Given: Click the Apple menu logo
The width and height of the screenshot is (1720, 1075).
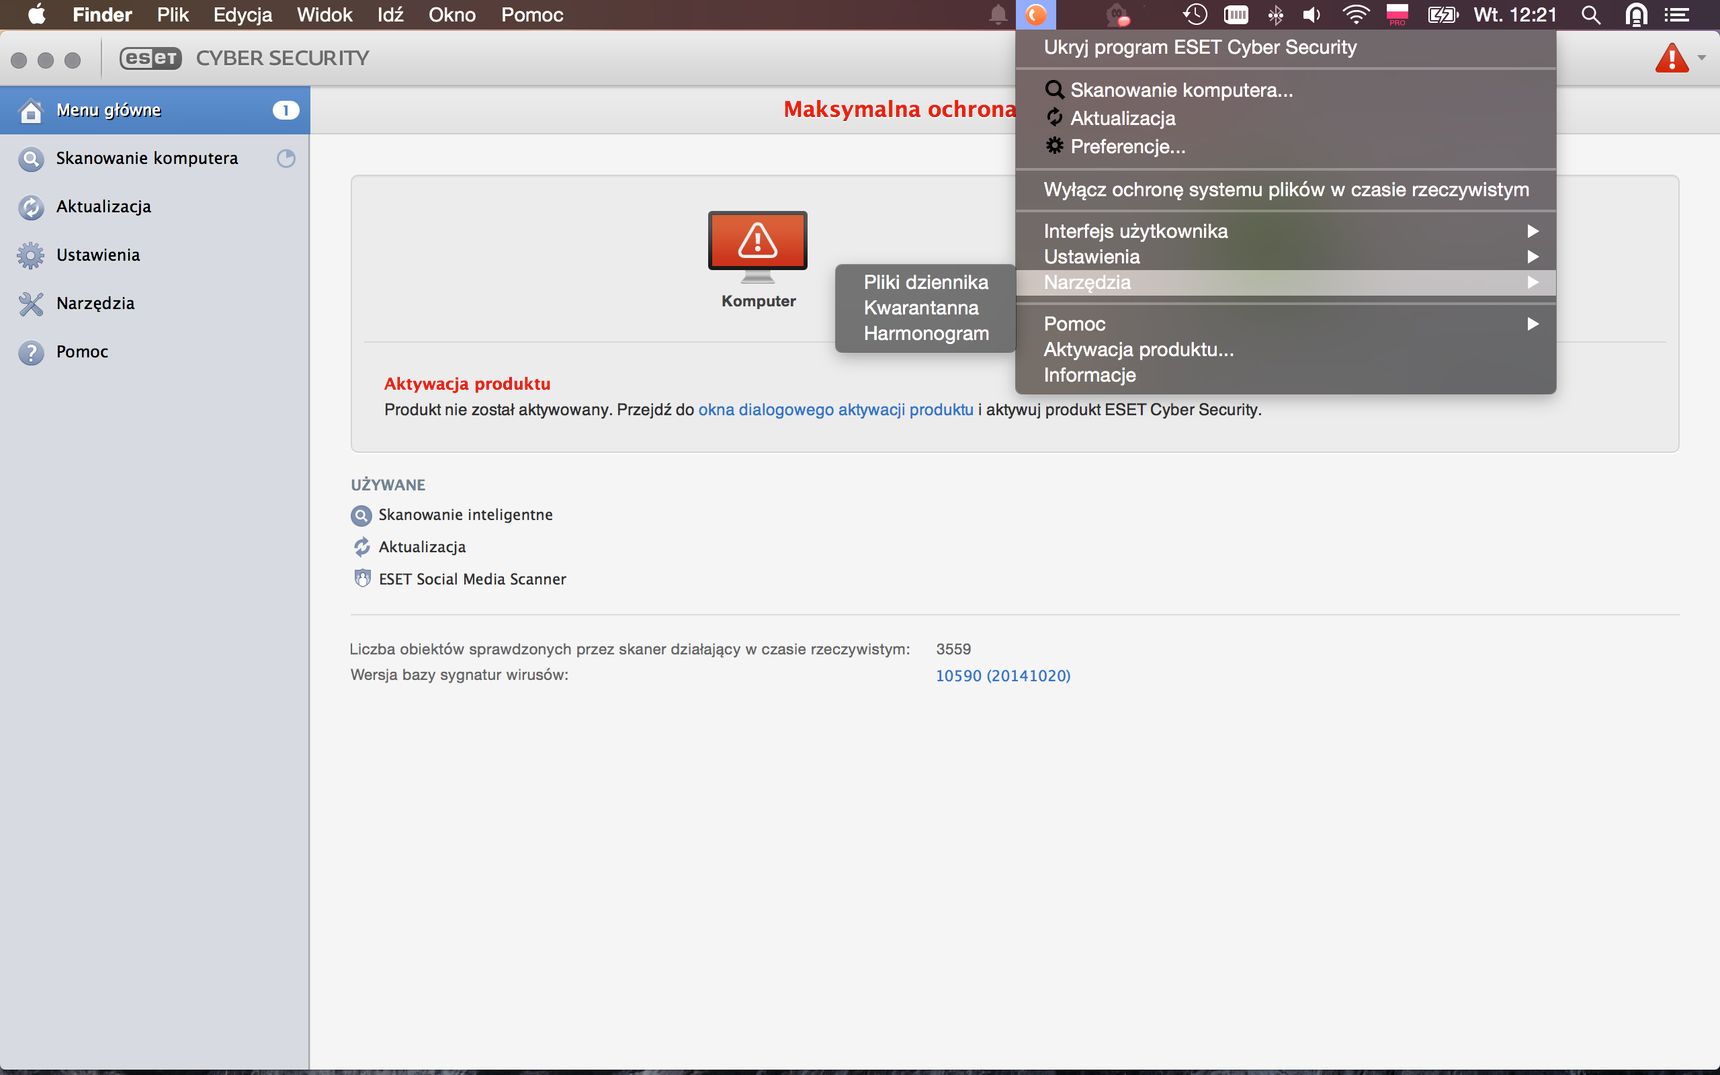Looking at the screenshot, I should [36, 14].
